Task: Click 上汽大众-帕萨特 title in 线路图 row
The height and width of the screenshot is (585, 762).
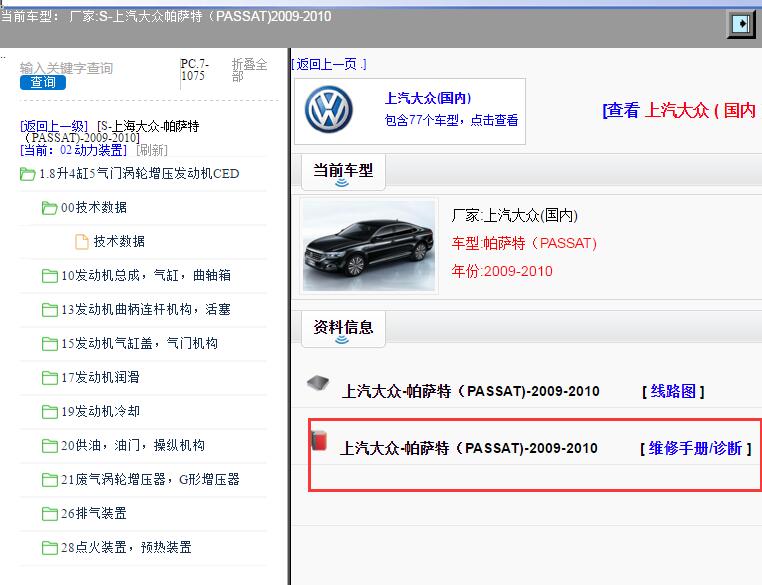Action: 470,391
